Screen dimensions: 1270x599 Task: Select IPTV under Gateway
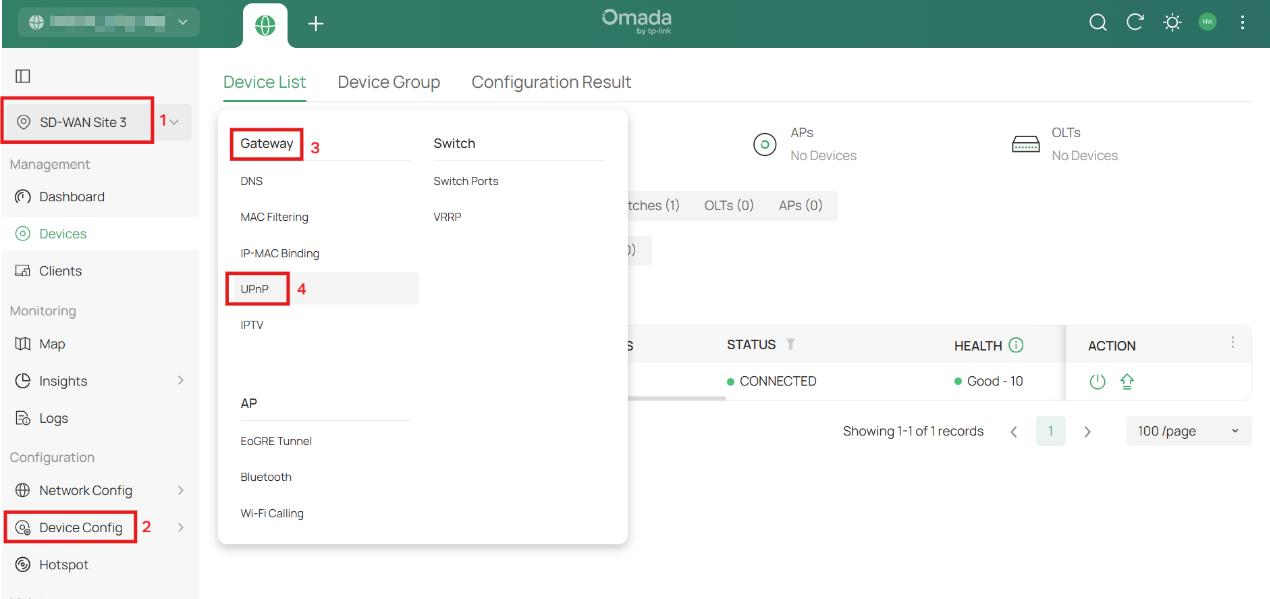coord(252,325)
